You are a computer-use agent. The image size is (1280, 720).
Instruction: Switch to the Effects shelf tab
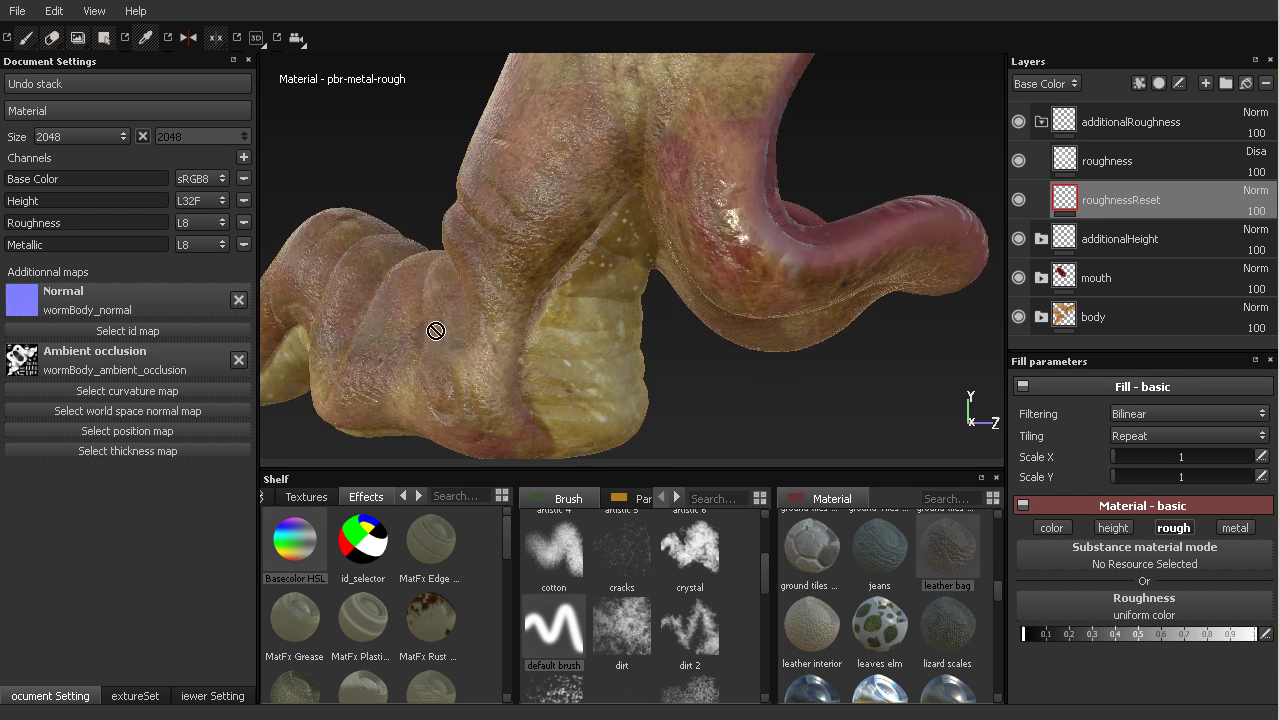[366, 497]
